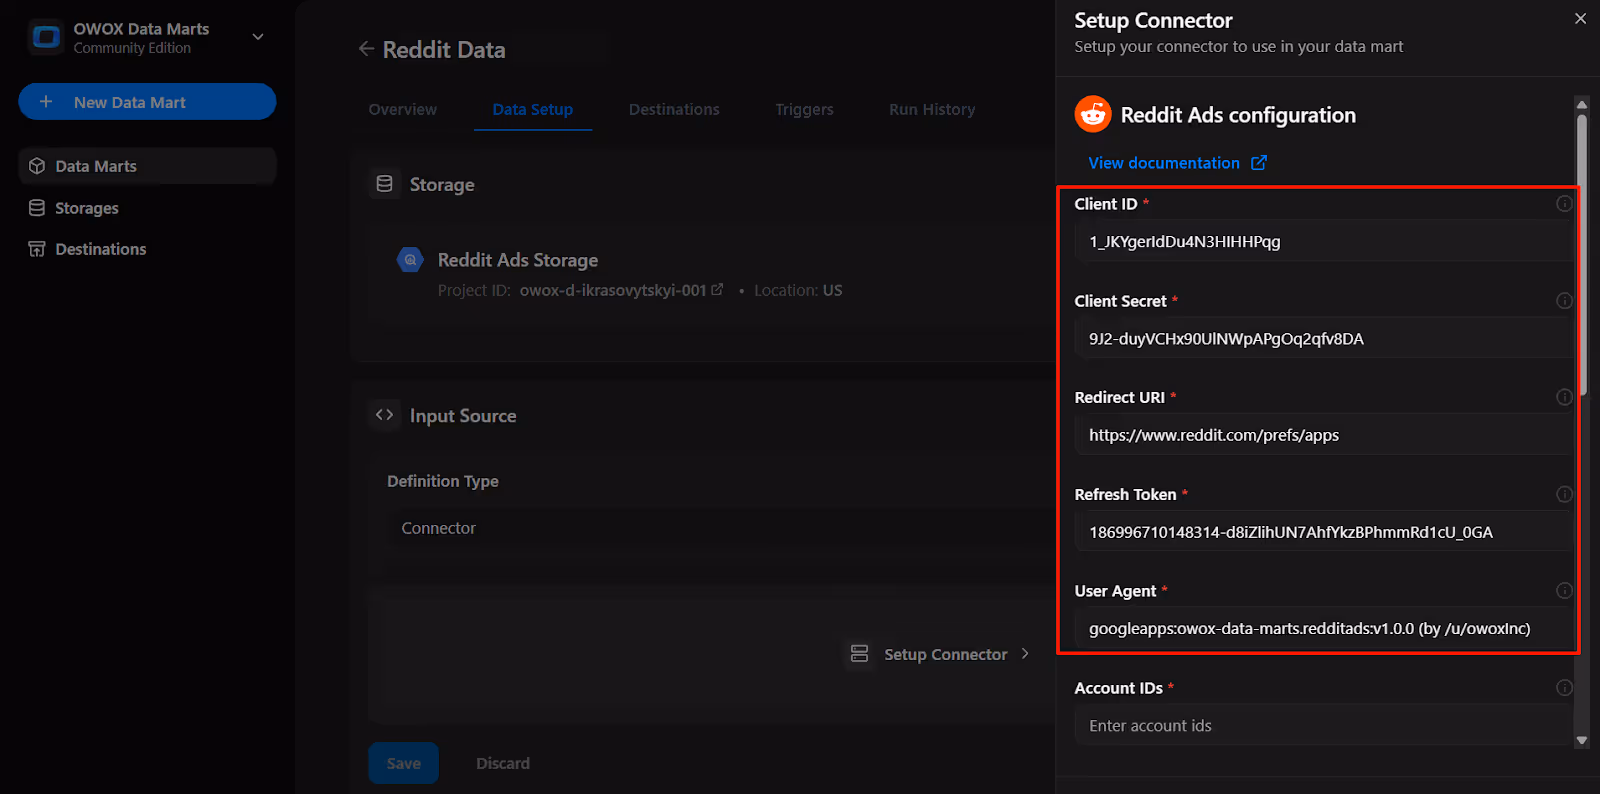Open the Triggers tab
Screen dimensions: 1600x794
804,110
